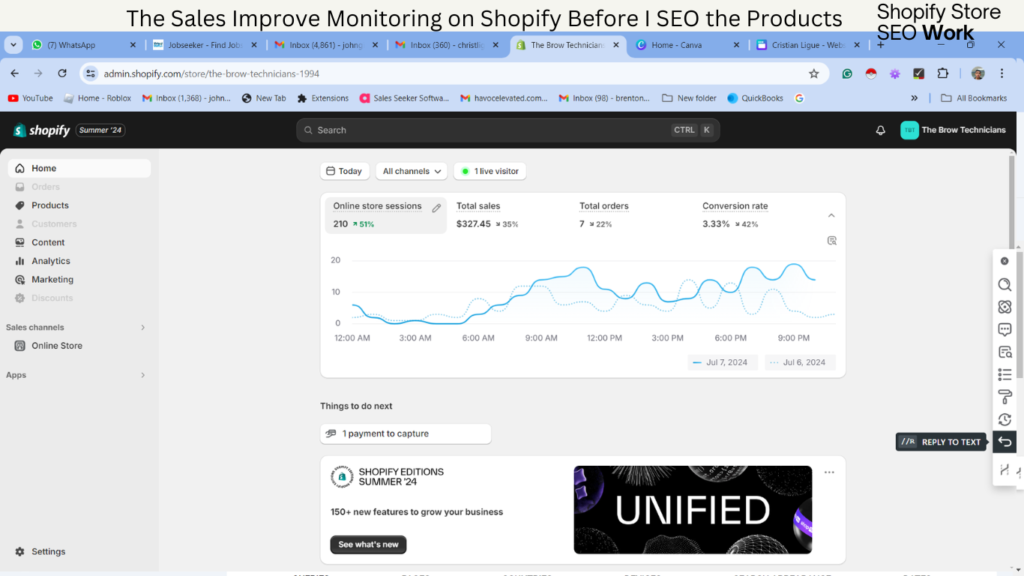Click the paint roller icon in side toolbar

1004,396
